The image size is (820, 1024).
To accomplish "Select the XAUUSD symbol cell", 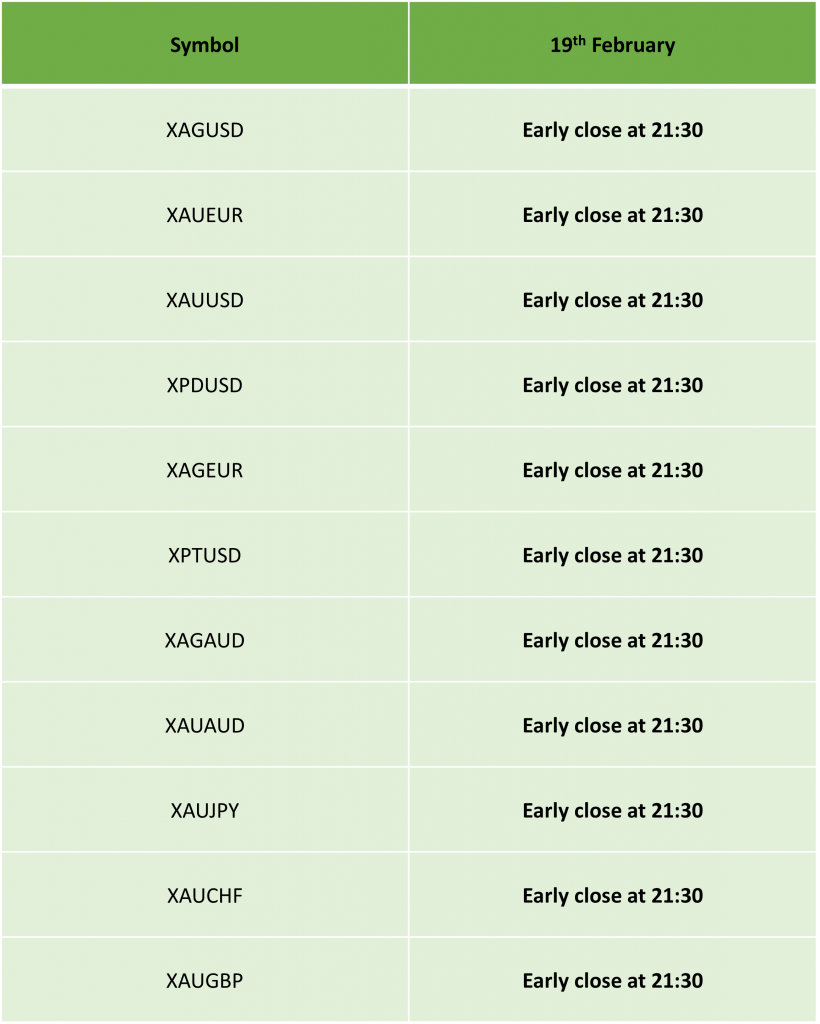I will pos(204,300).
